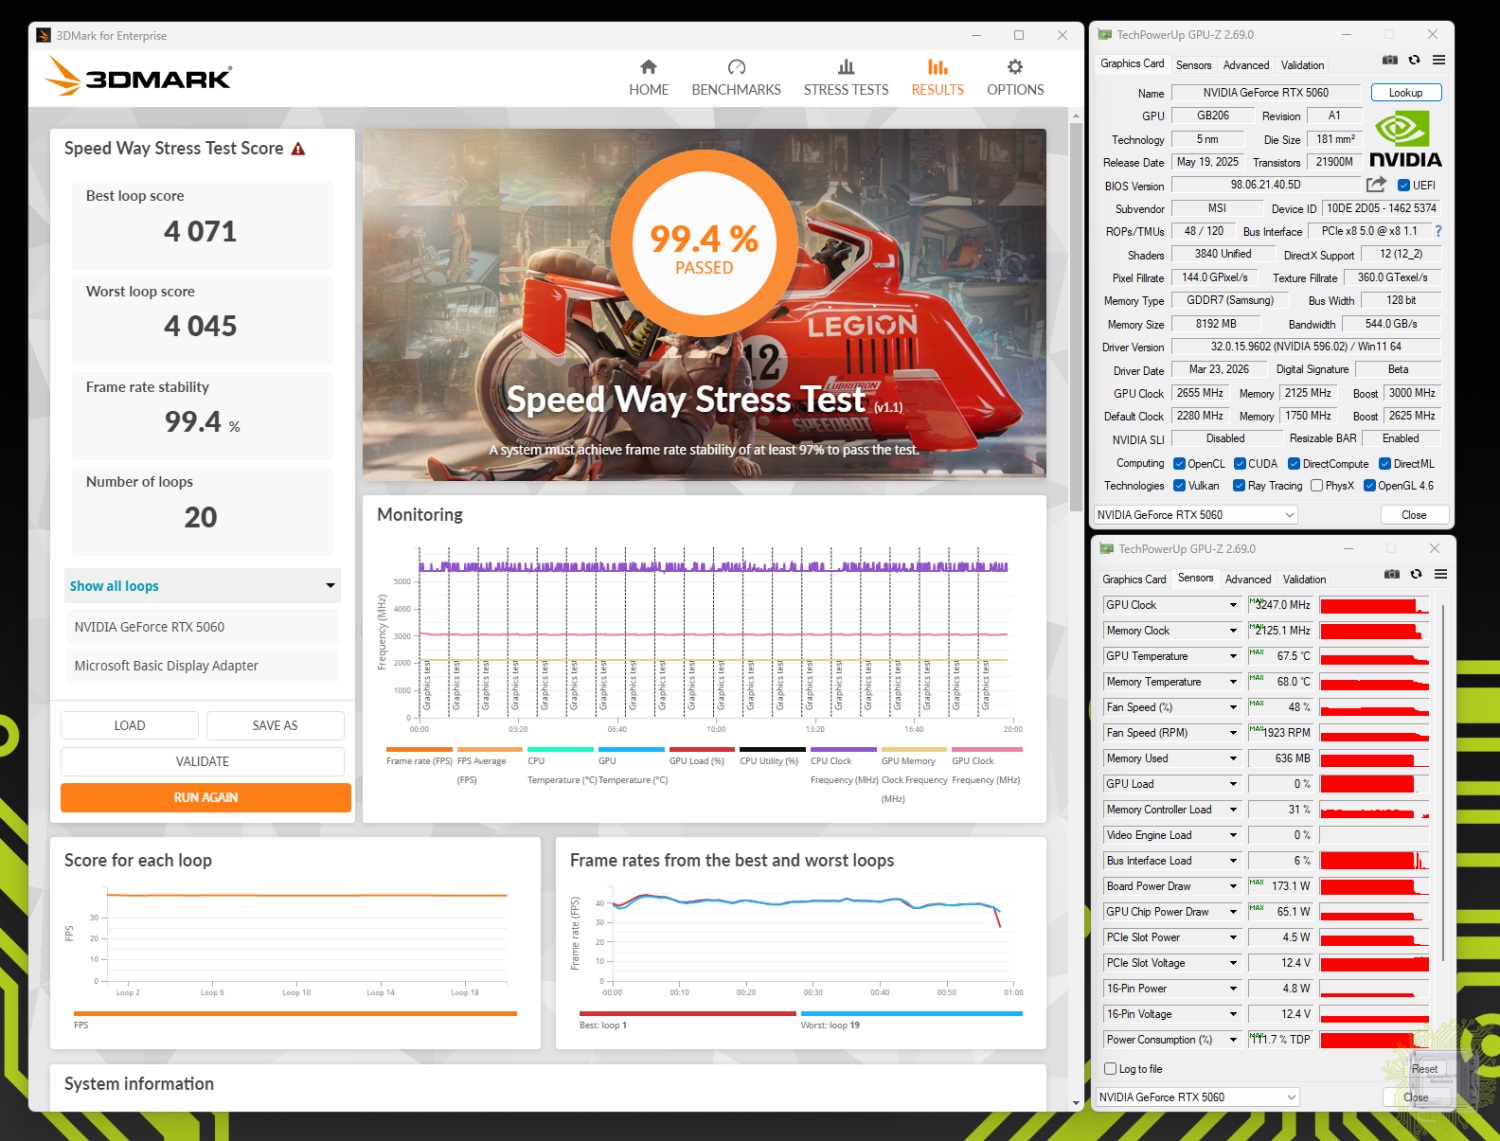Screen dimensions: 1500x1141
Task: Switch to the Validation tab in the Sensors window
Action: [1304, 579]
